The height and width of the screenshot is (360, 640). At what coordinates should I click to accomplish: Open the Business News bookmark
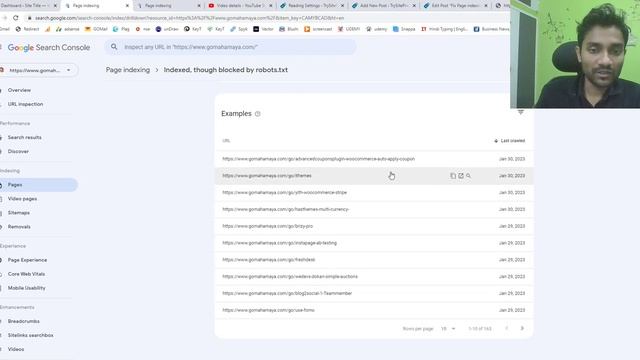tap(491, 29)
